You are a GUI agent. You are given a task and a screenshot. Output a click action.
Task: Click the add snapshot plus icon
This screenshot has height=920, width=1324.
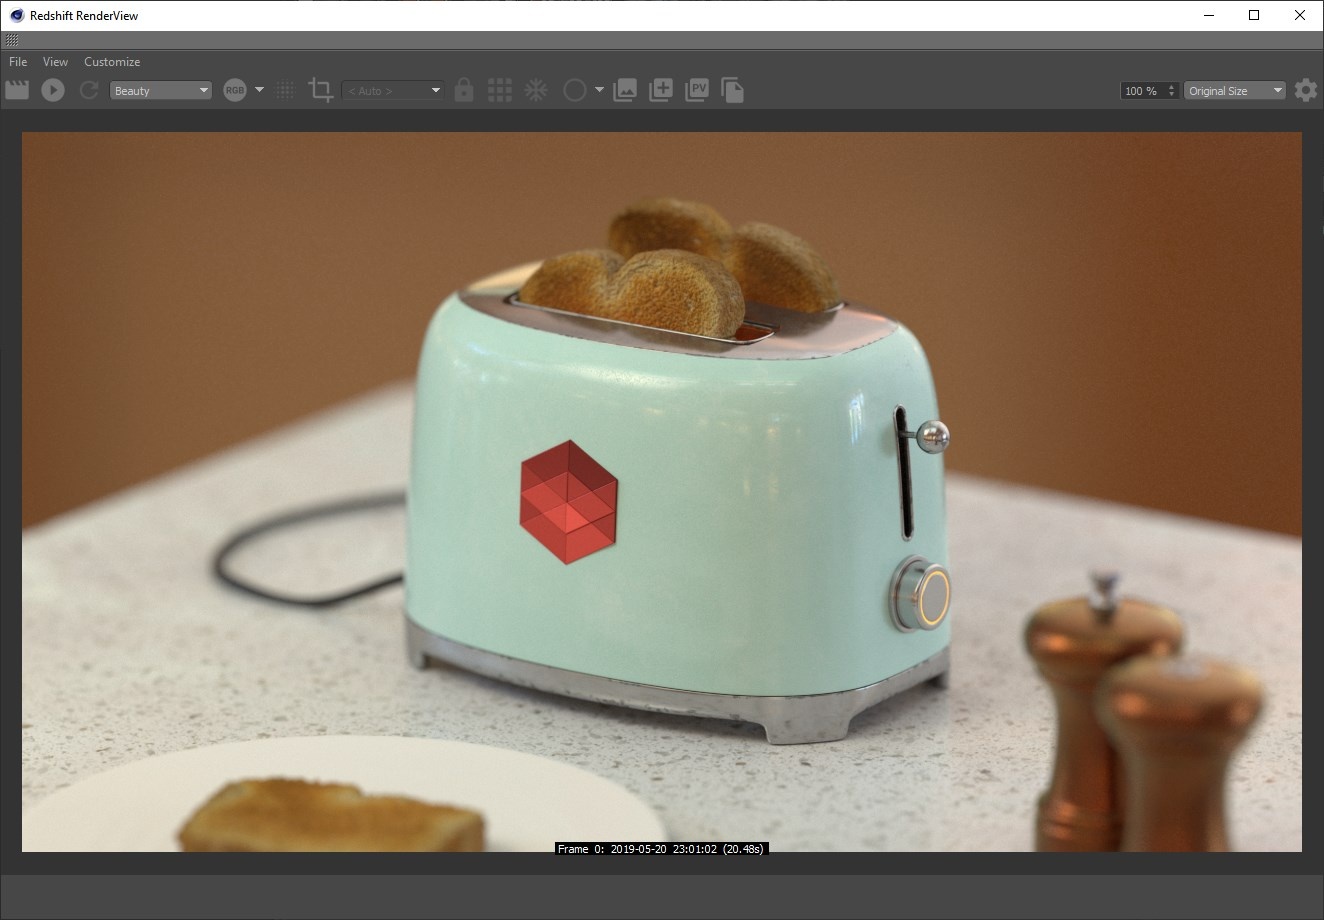661,90
